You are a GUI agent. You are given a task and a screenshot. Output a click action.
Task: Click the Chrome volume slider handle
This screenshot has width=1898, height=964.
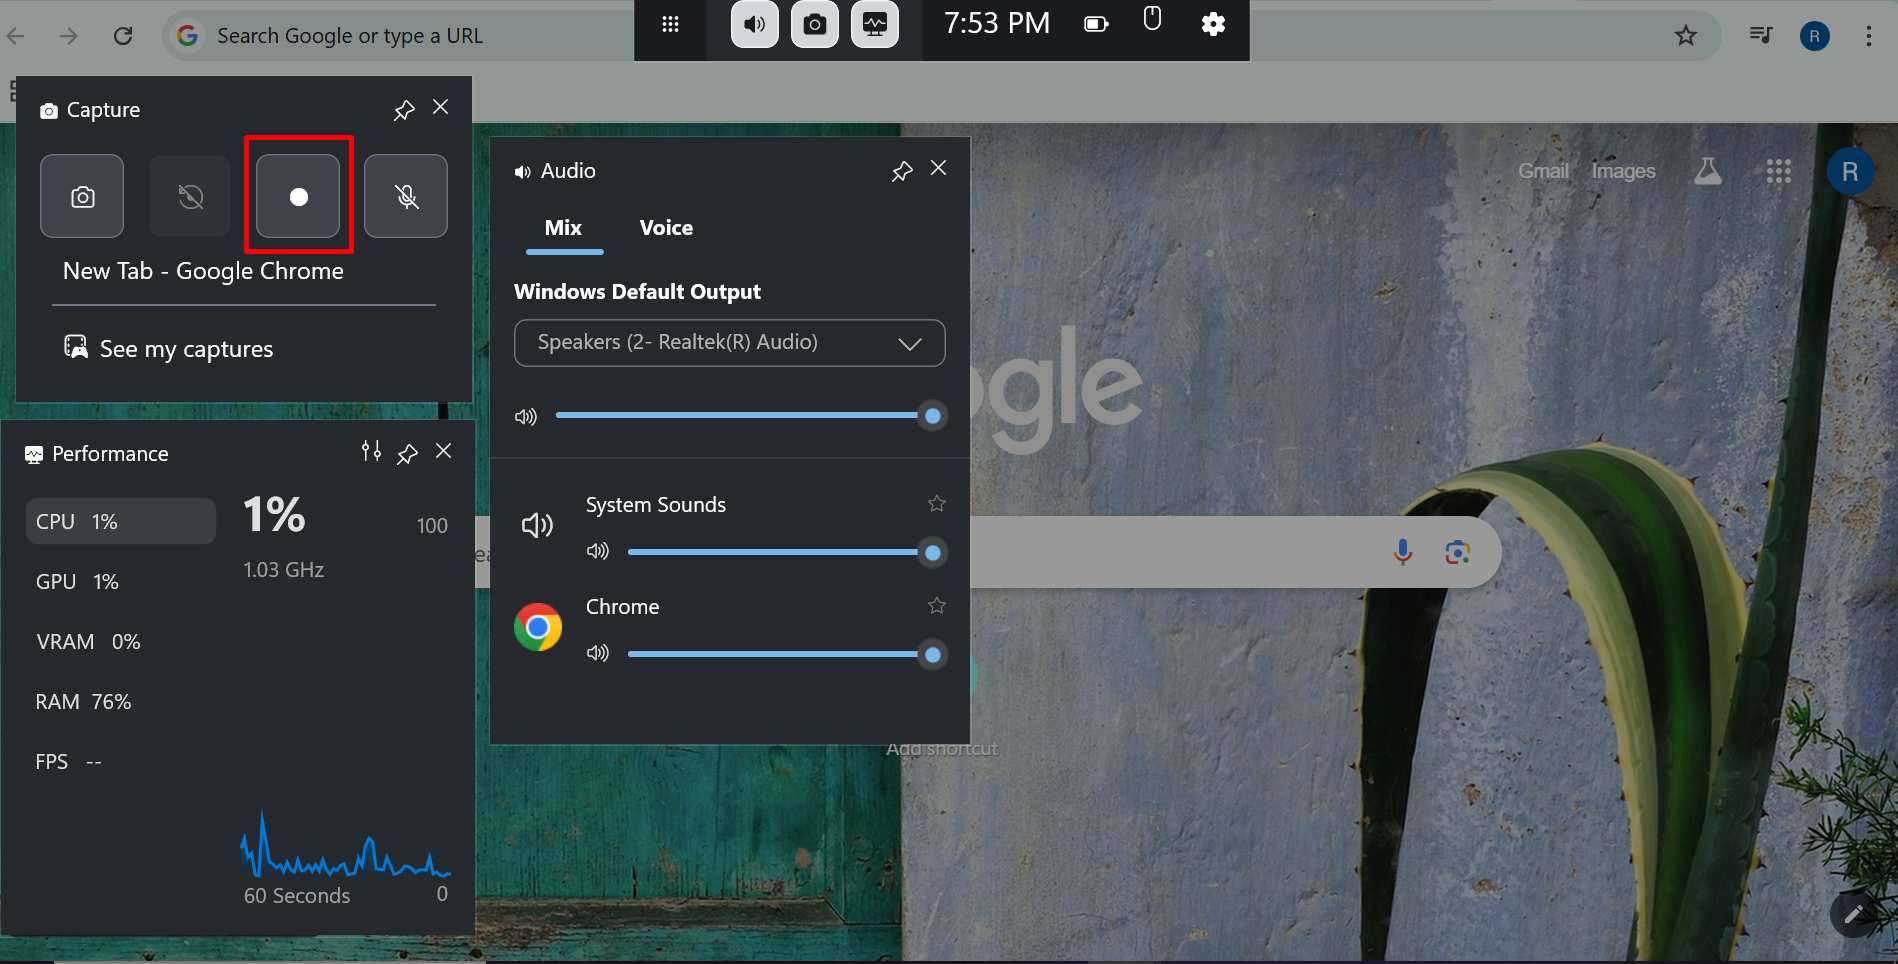[931, 654]
